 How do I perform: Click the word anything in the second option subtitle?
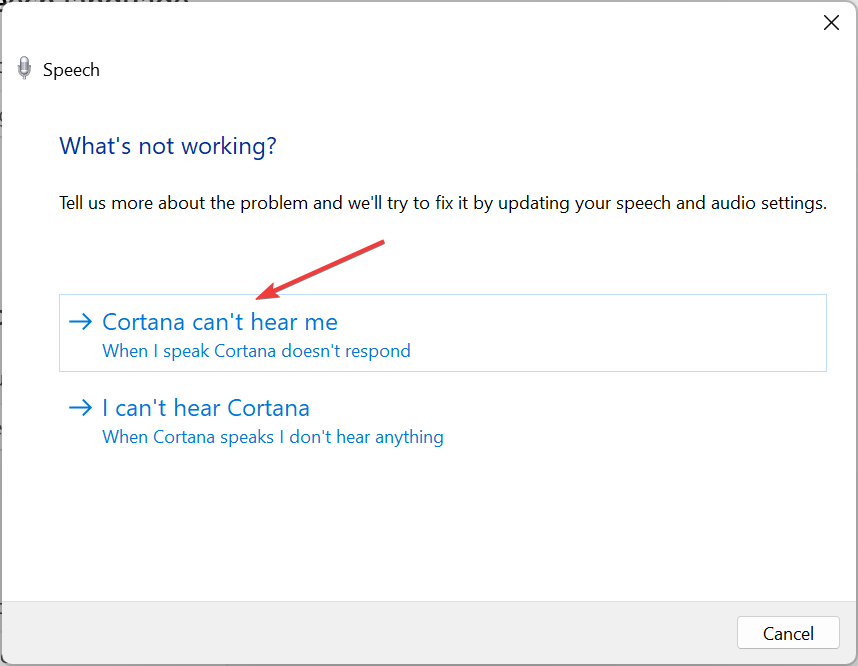409,437
